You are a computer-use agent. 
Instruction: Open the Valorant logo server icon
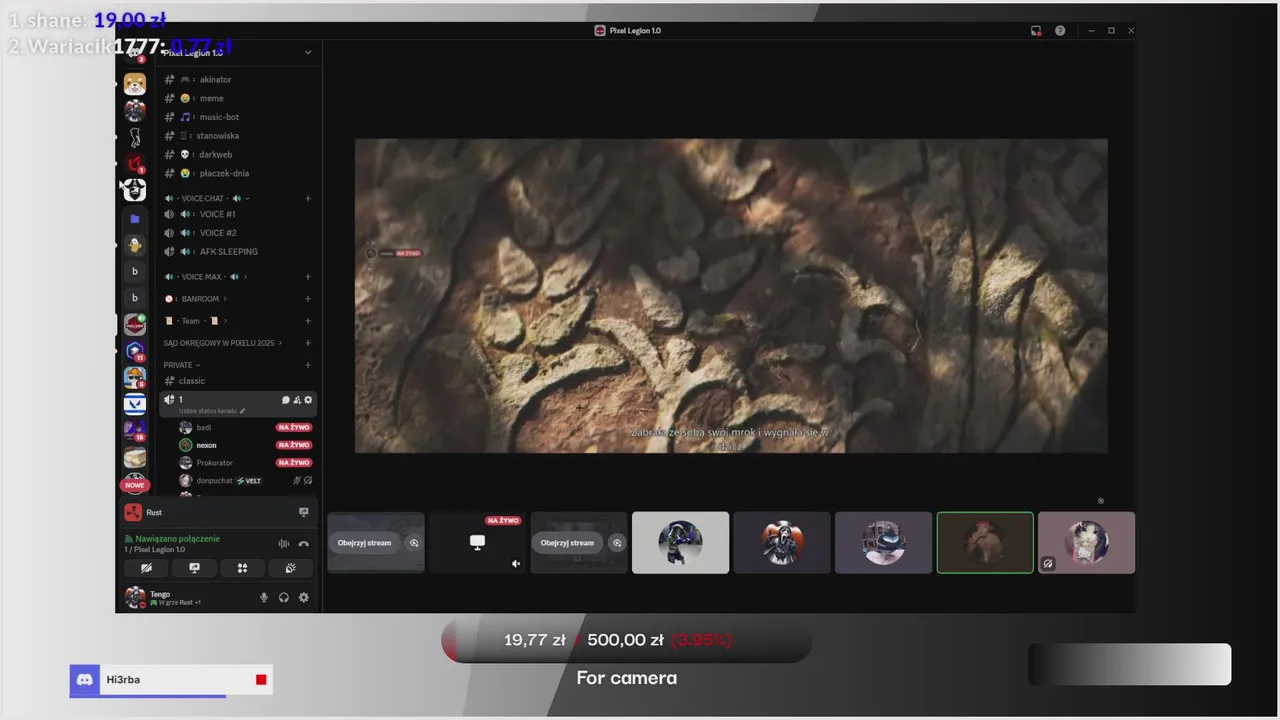135,404
